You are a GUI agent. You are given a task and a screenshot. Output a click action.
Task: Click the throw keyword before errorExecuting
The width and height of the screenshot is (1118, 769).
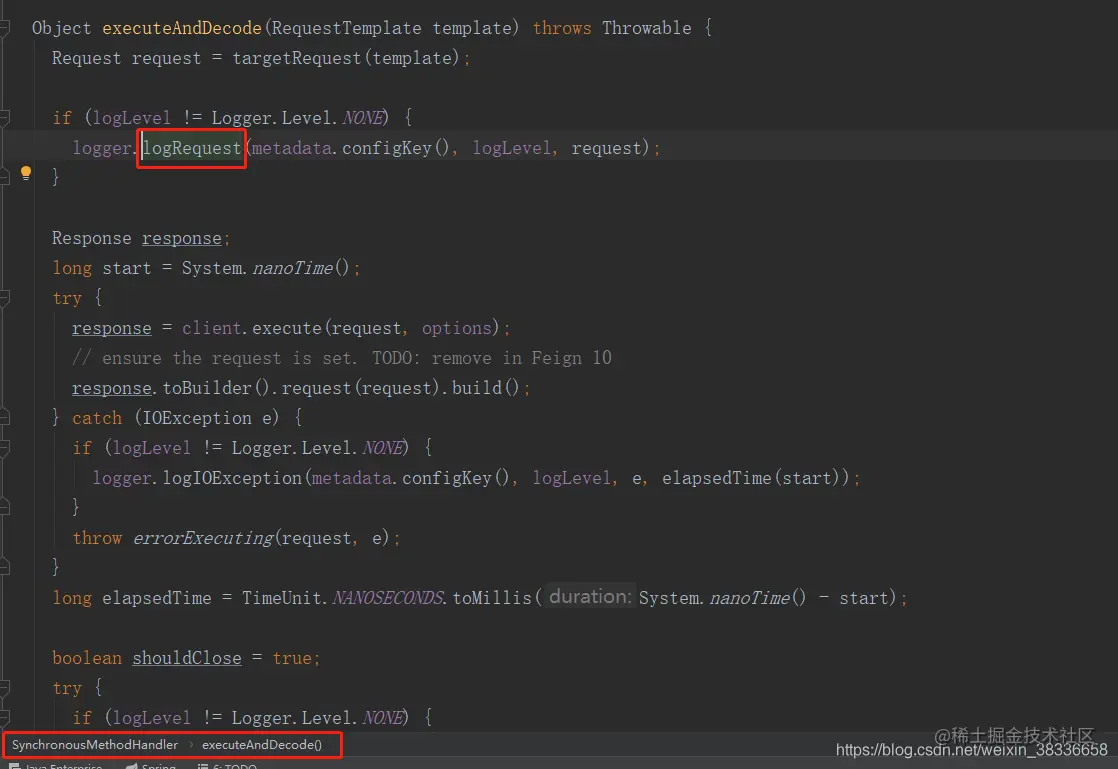(x=97, y=538)
